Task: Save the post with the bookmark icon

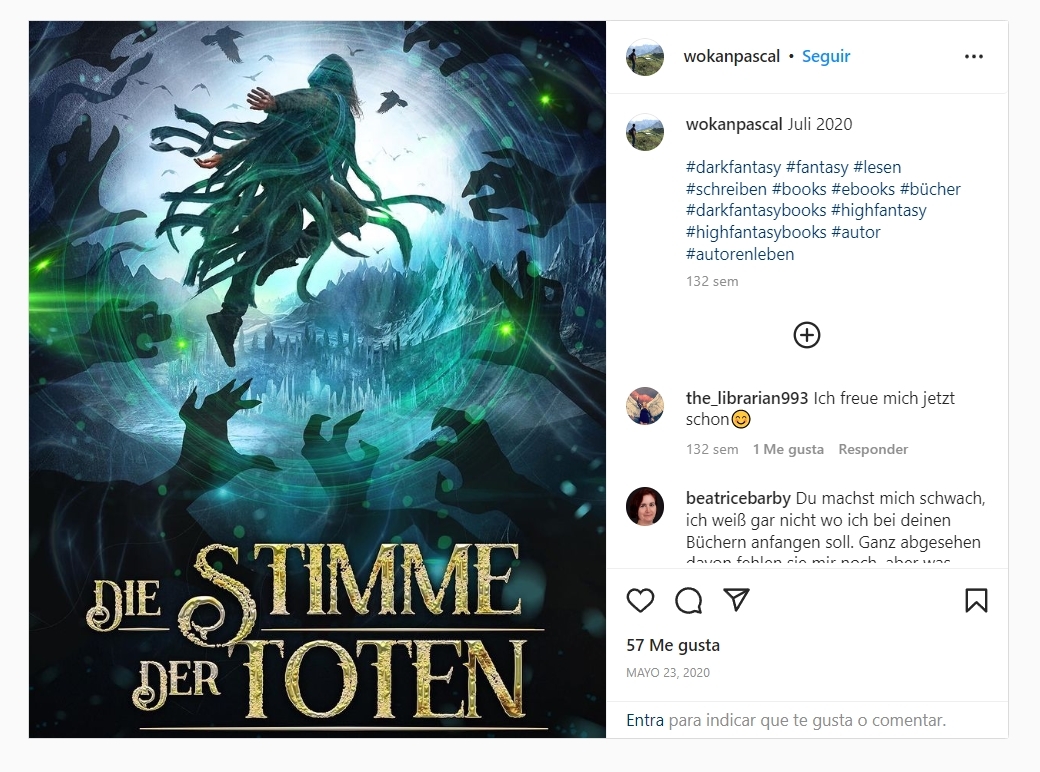Action: 976,600
